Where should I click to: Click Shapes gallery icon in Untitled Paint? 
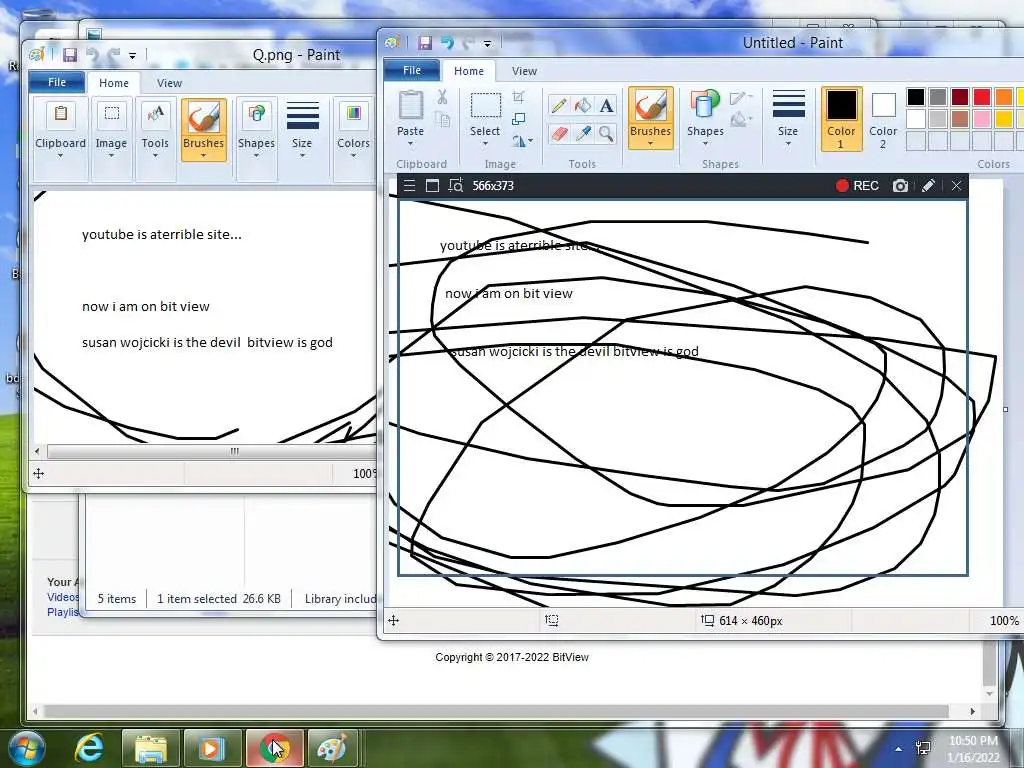pyautogui.click(x=705, y=105)
